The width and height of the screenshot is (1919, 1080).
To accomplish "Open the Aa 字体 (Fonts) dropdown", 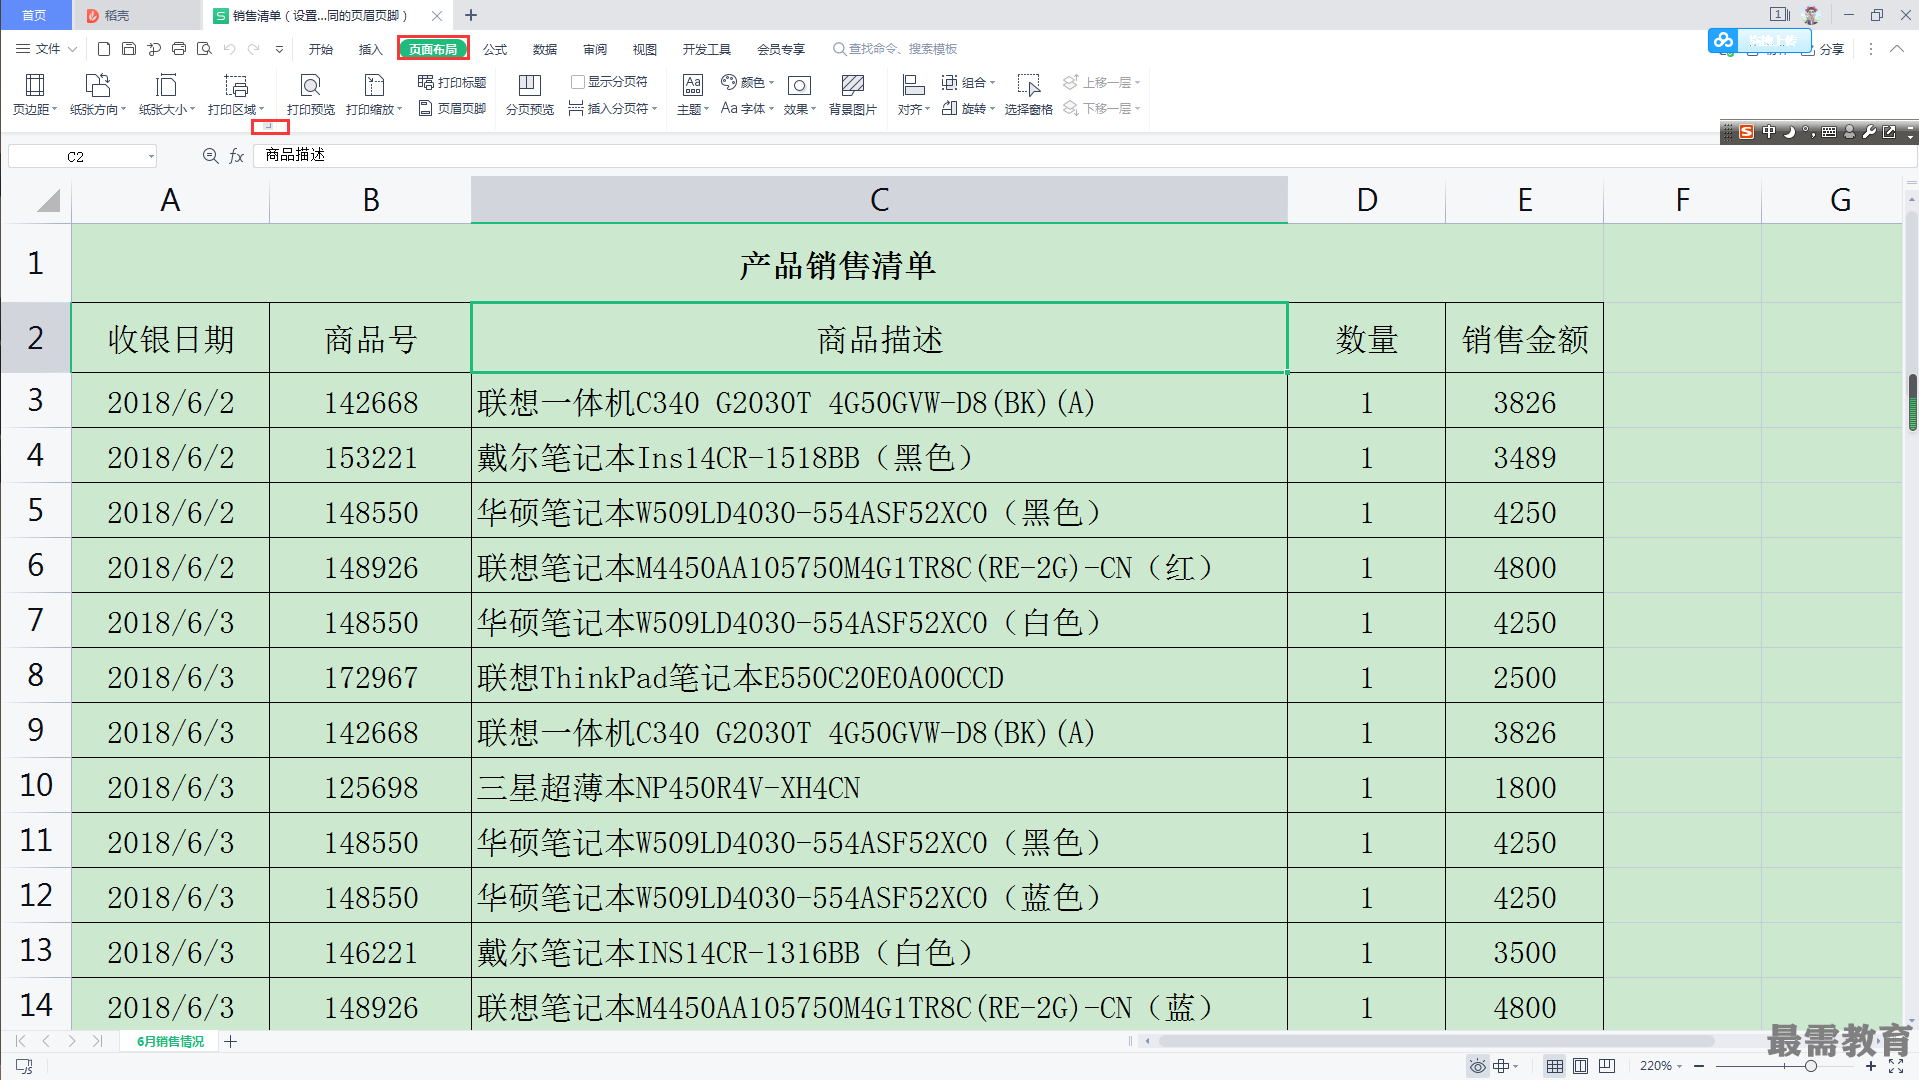I will (x=748, y=108).
